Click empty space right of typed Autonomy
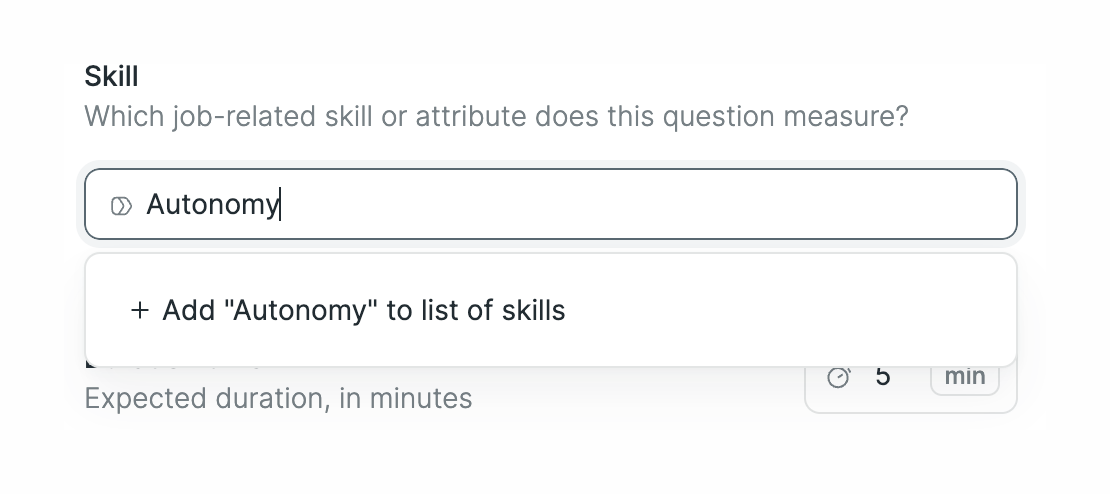Screen dimensions: 1110x494 (650, 205)
